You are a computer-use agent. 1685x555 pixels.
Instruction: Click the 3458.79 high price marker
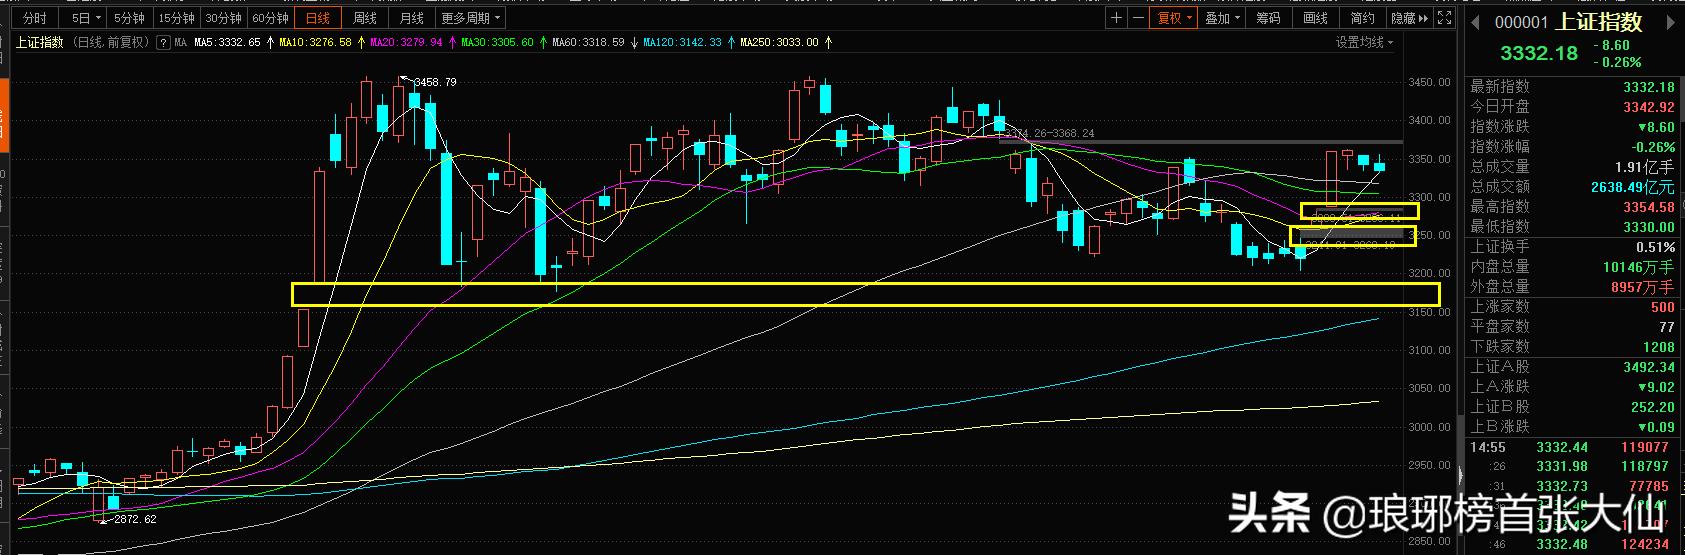434,82
